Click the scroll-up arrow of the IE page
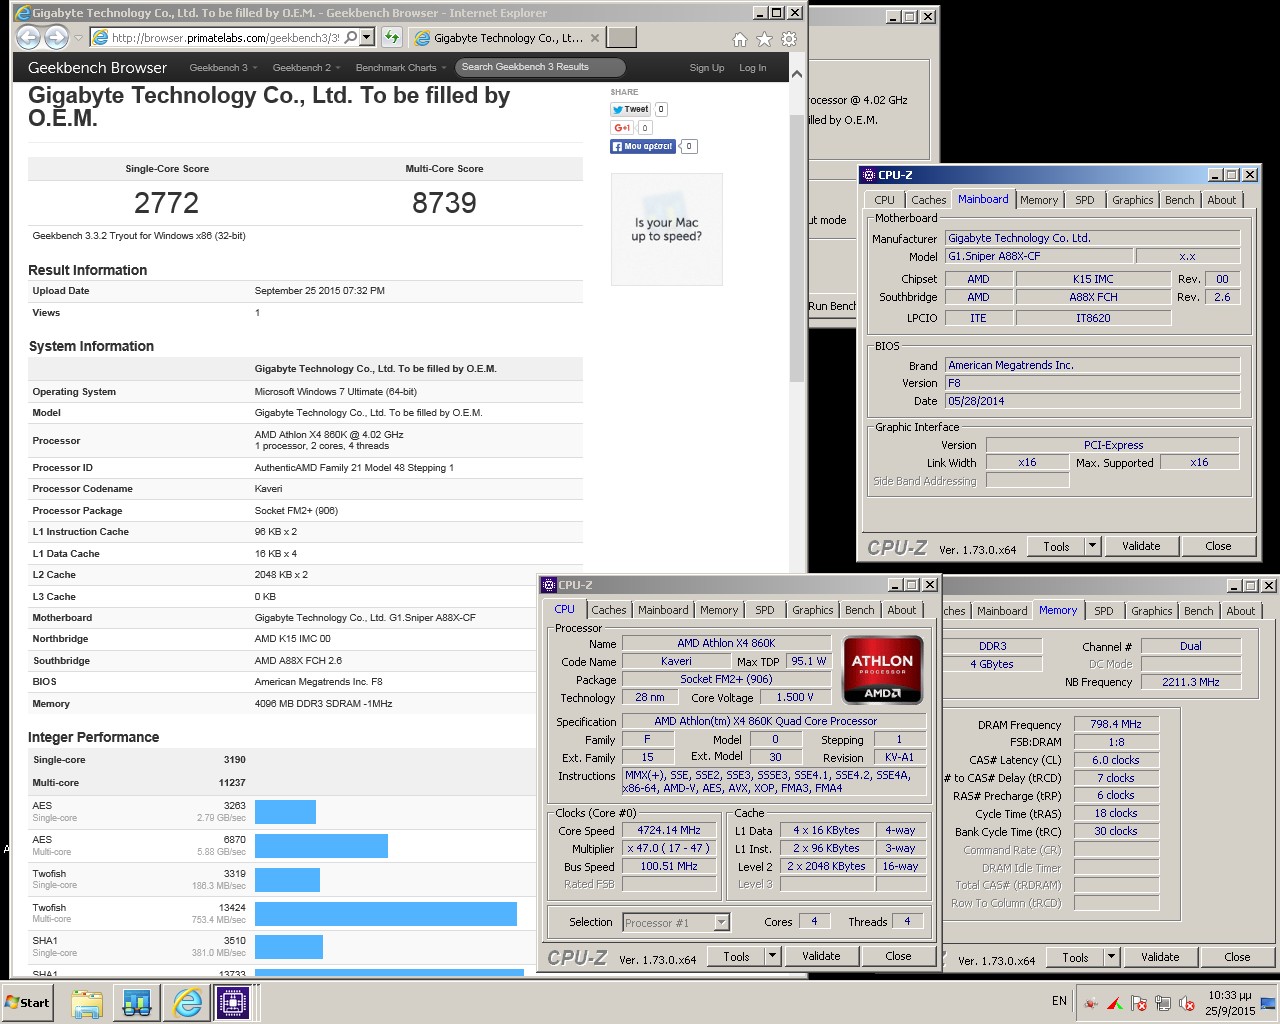Screen dimensions: 1280x1024 797,74
